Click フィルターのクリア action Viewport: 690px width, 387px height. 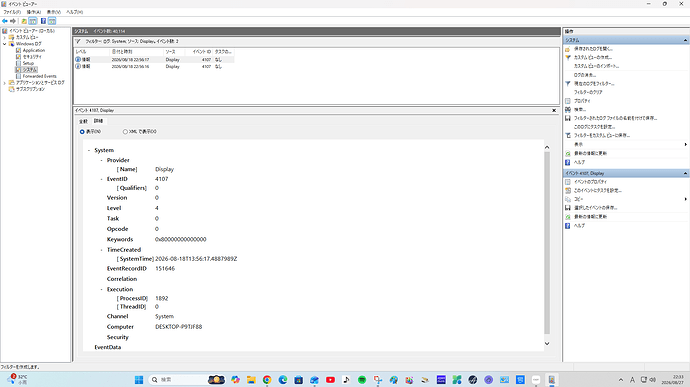(x=588, y=92)
